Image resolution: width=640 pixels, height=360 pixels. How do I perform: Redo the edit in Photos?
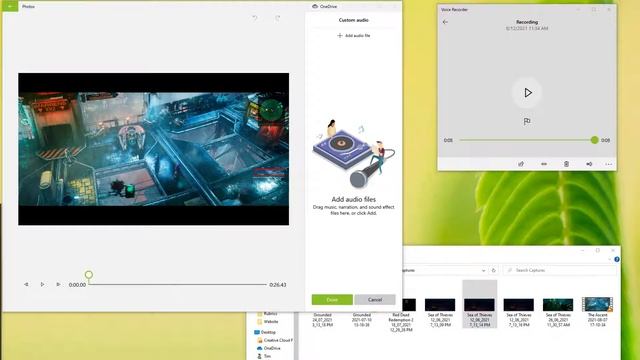(x=278, y=18)
